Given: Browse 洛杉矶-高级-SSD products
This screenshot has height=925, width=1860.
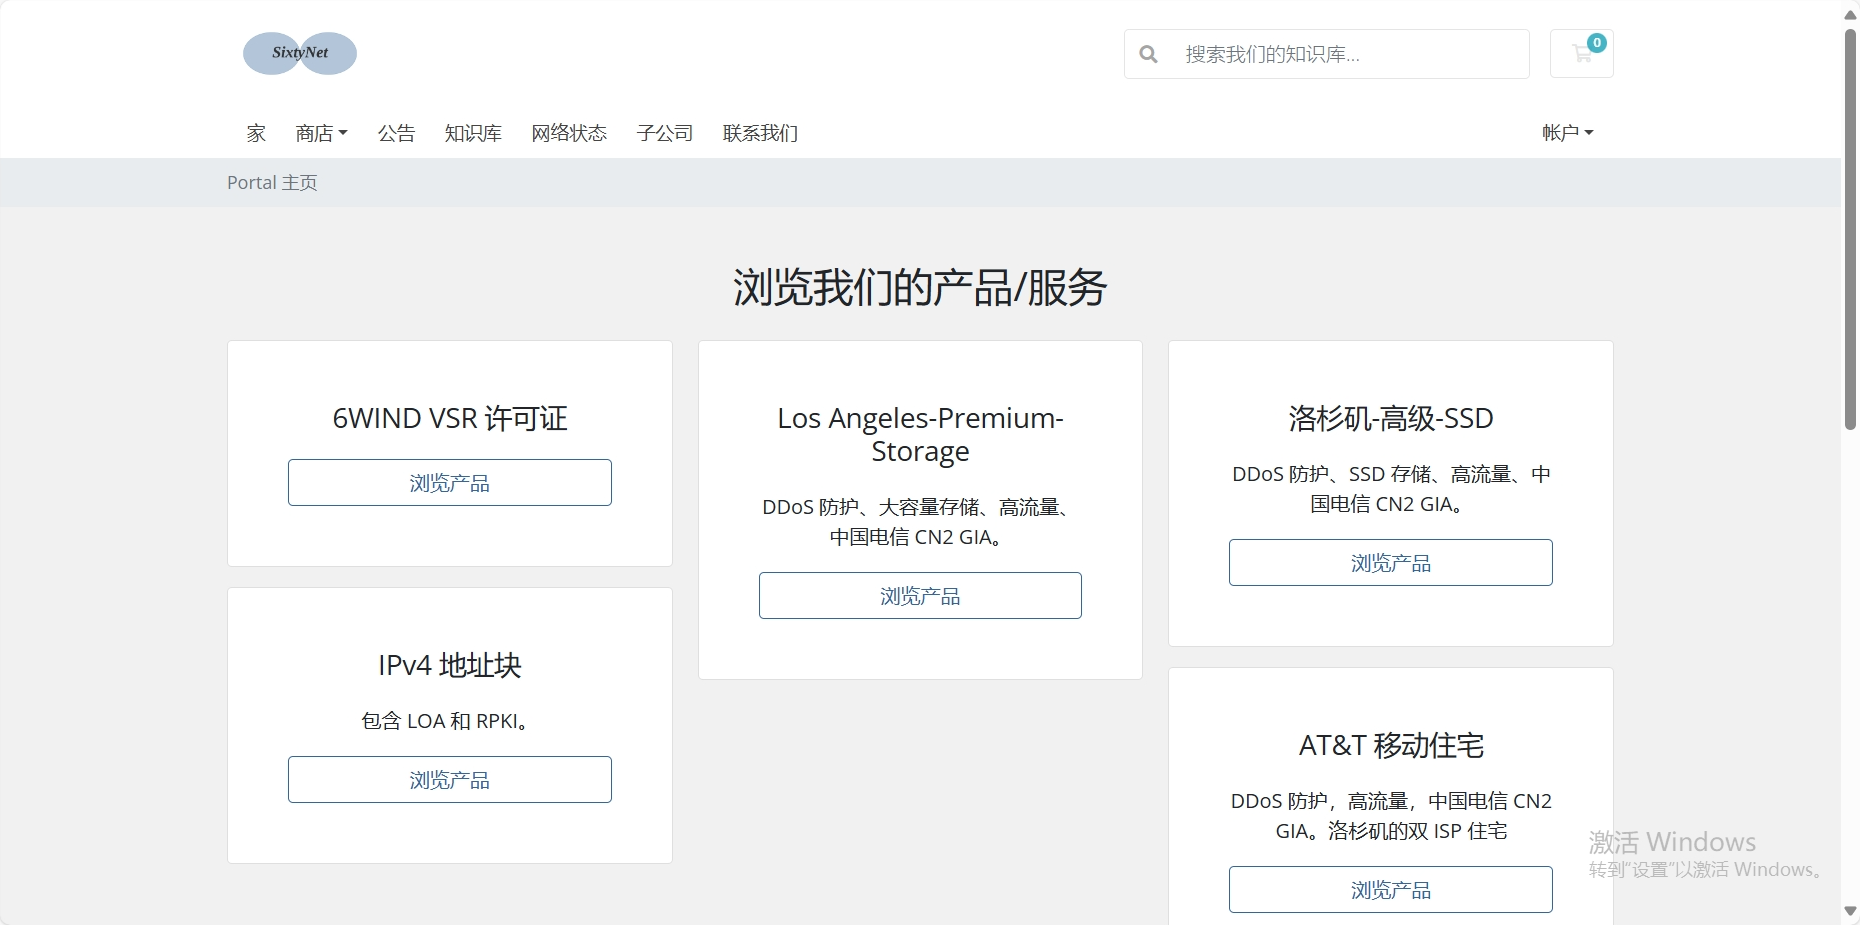Looking at the screenshot, I should click(x=1390, y=562).
